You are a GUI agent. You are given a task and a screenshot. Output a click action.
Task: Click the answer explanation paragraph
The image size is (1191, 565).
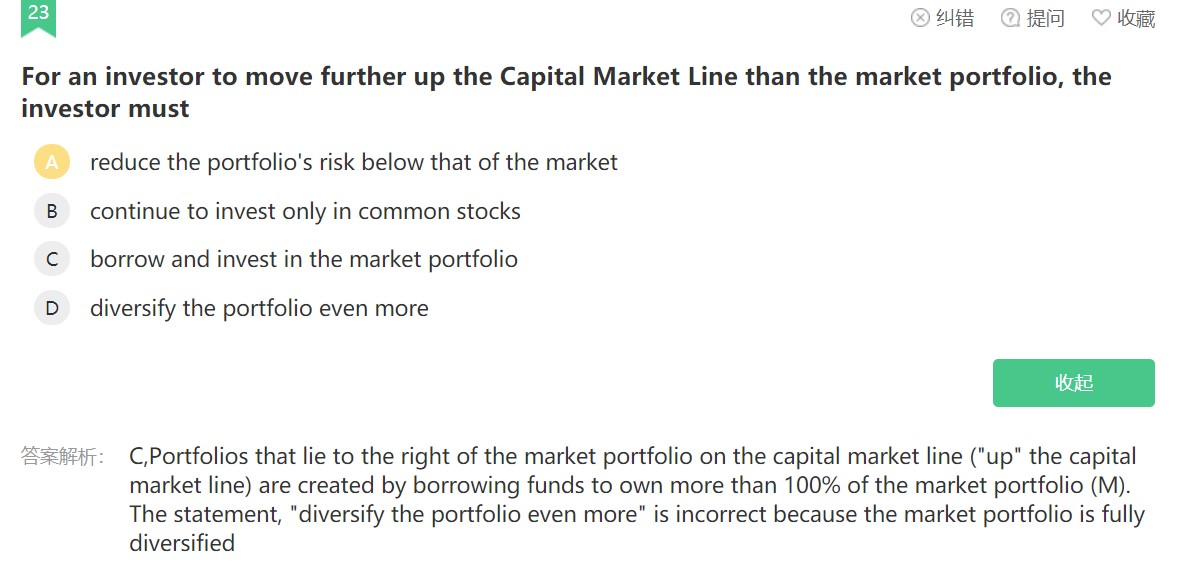tap(636, 500)
